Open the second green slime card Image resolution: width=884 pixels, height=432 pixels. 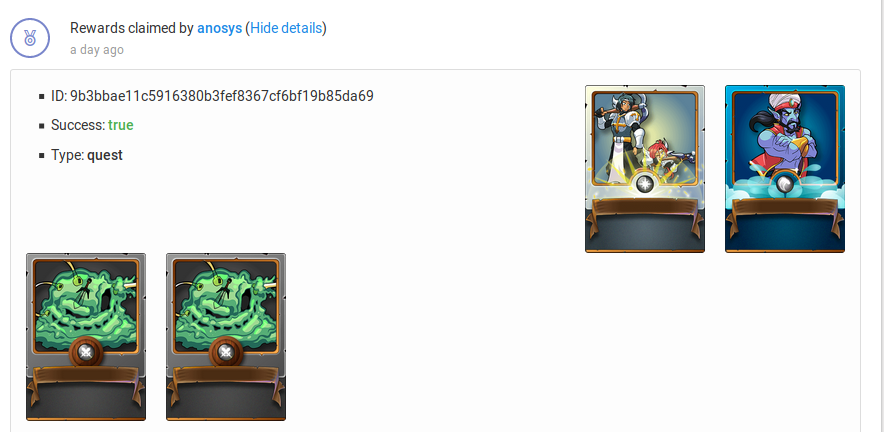coord(226,337)
